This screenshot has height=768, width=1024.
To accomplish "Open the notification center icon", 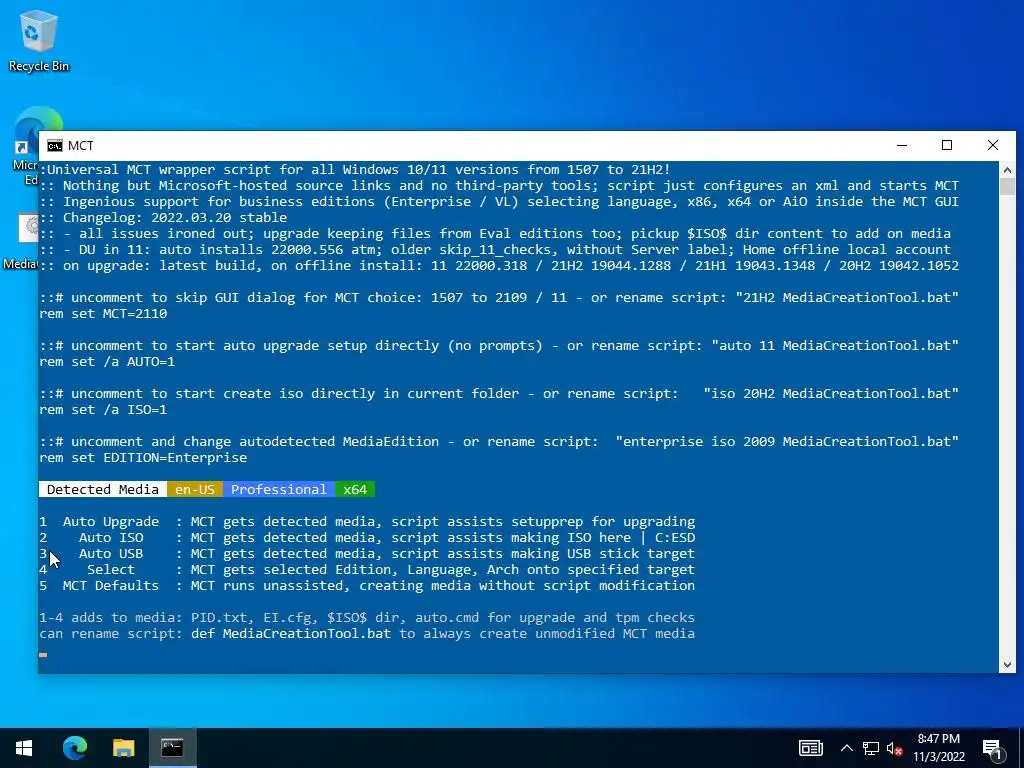I will [992, 749].
